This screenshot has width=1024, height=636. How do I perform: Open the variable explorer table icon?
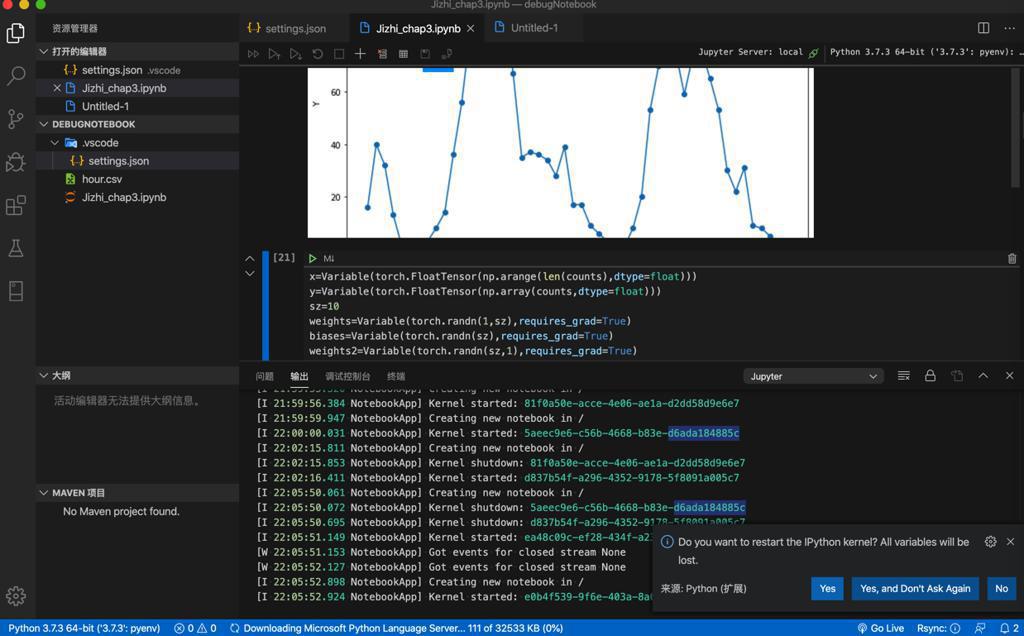pos(404,54)
